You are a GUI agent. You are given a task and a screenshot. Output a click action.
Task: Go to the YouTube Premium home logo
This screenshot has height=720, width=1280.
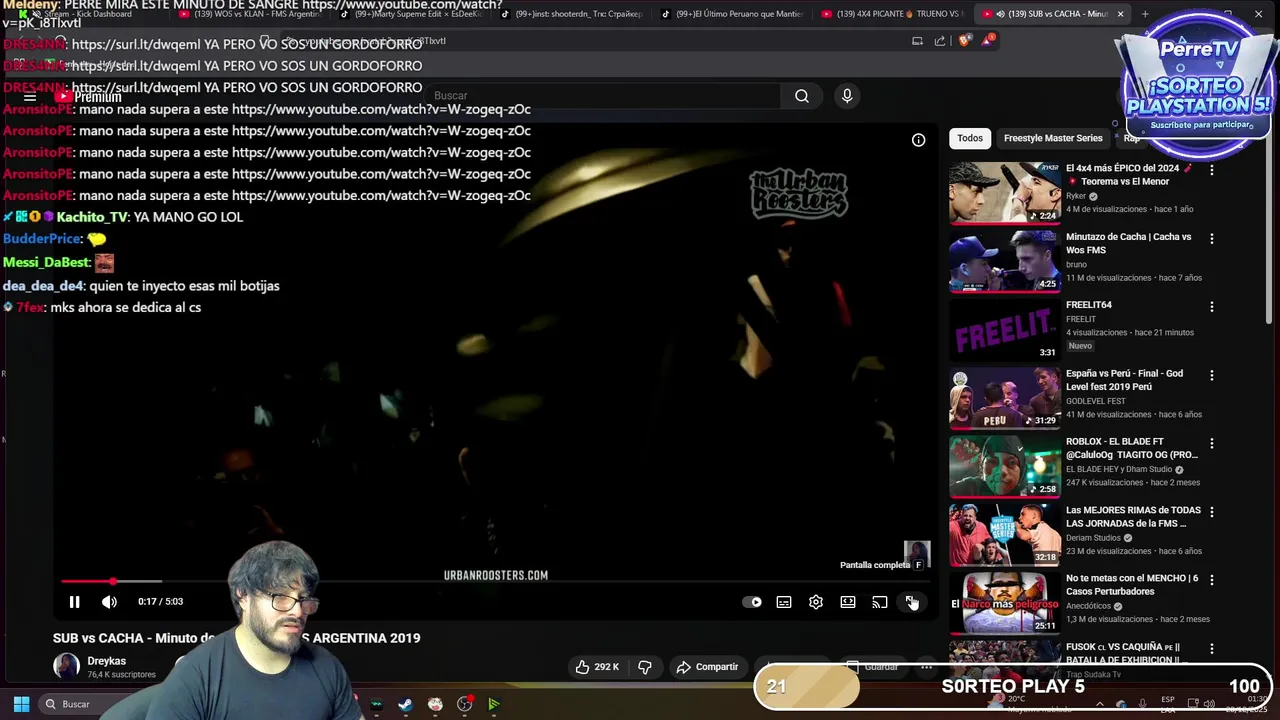pos(88,97)
